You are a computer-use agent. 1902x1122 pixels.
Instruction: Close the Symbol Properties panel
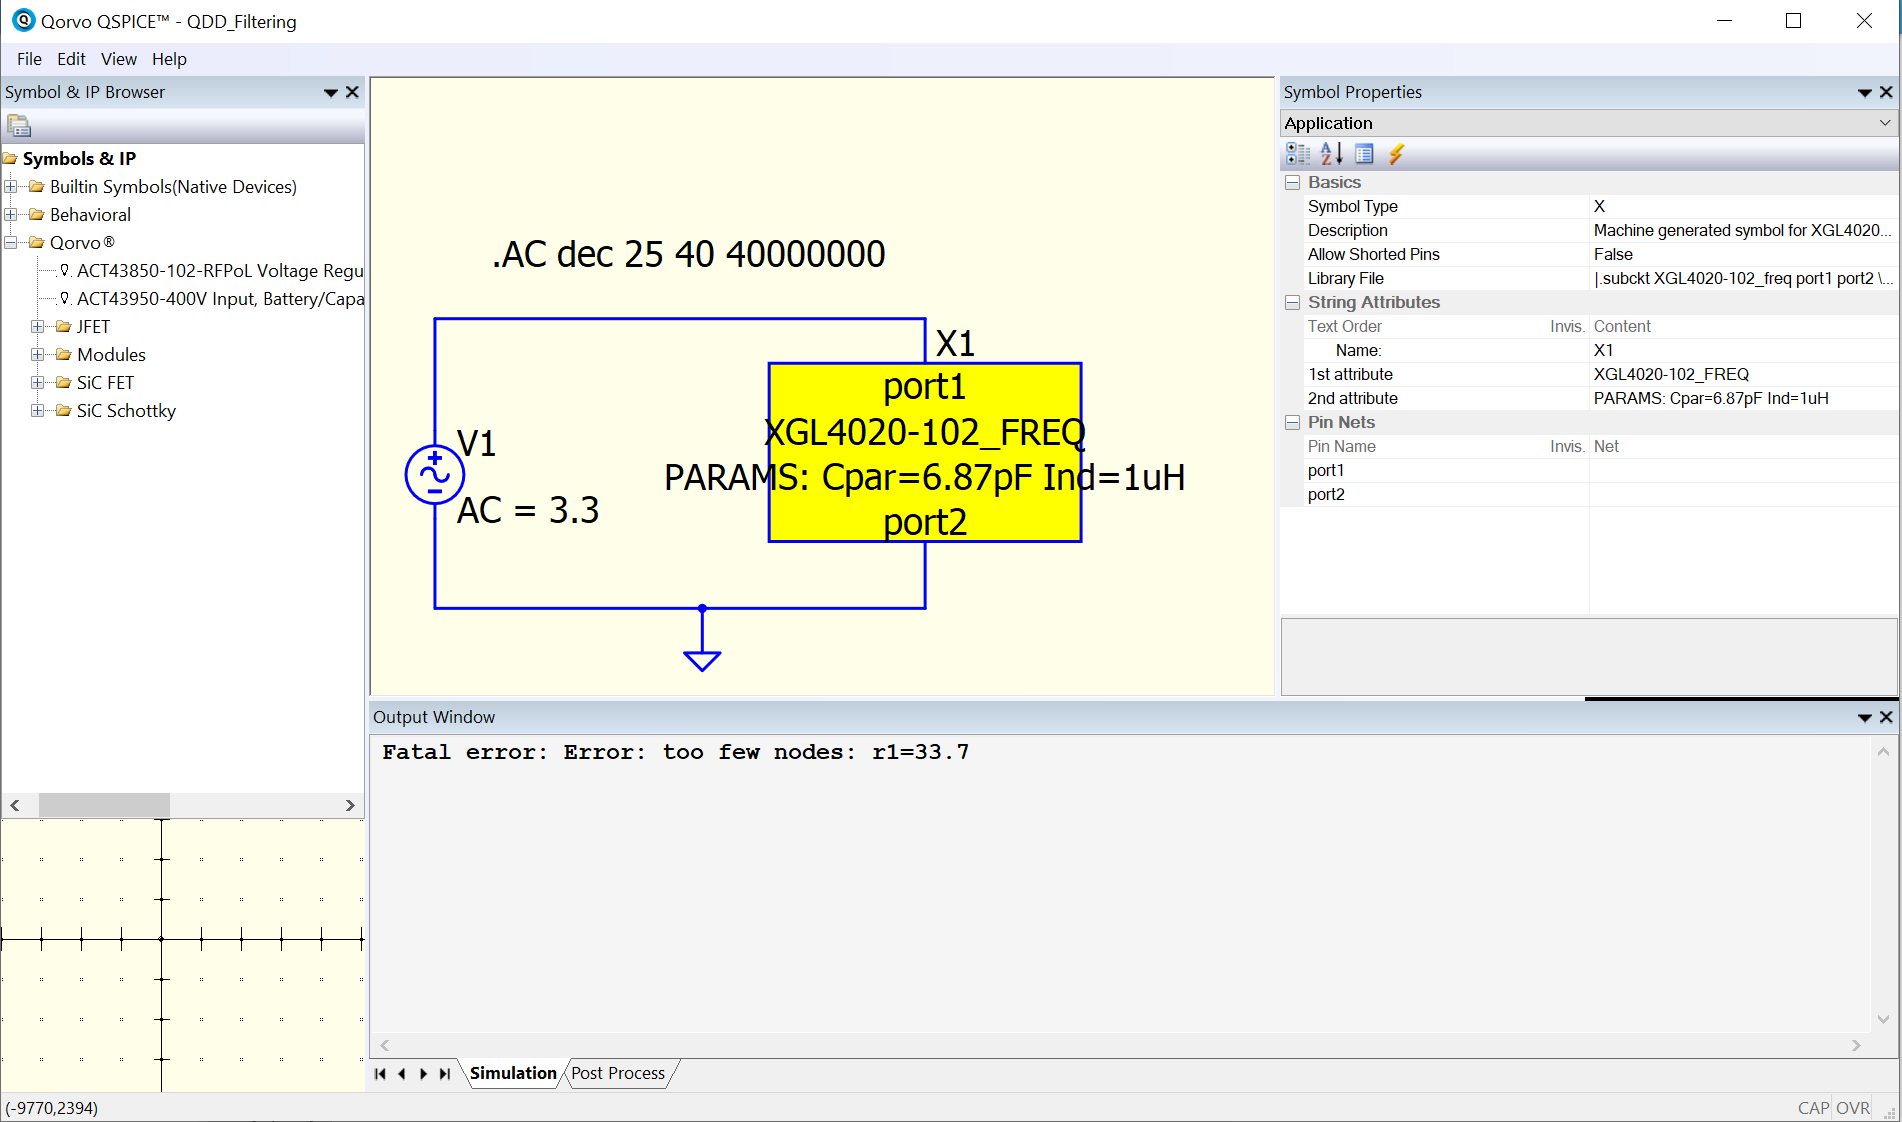tap(1886, 92)
